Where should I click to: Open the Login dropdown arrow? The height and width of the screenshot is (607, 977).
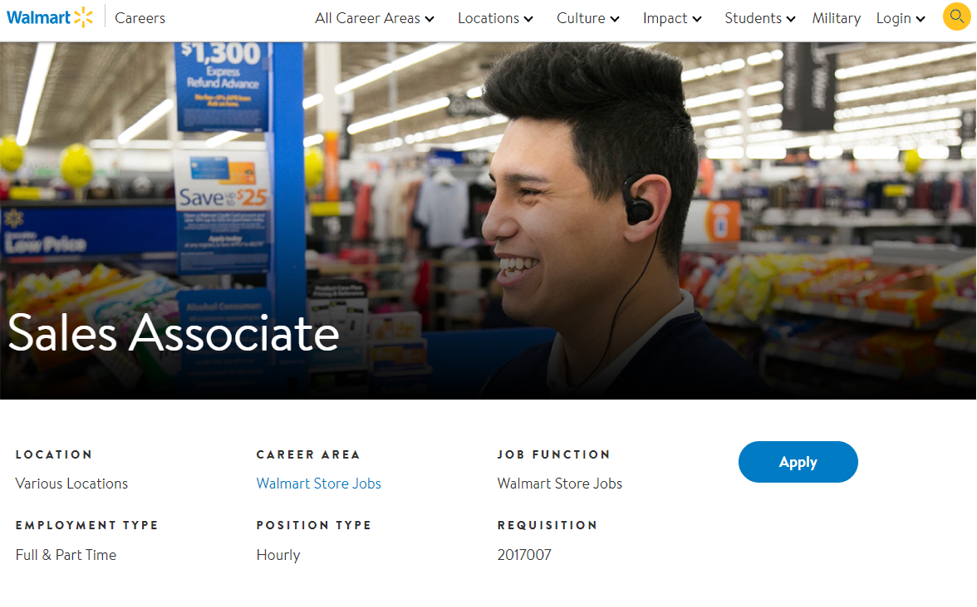[920, 19]
